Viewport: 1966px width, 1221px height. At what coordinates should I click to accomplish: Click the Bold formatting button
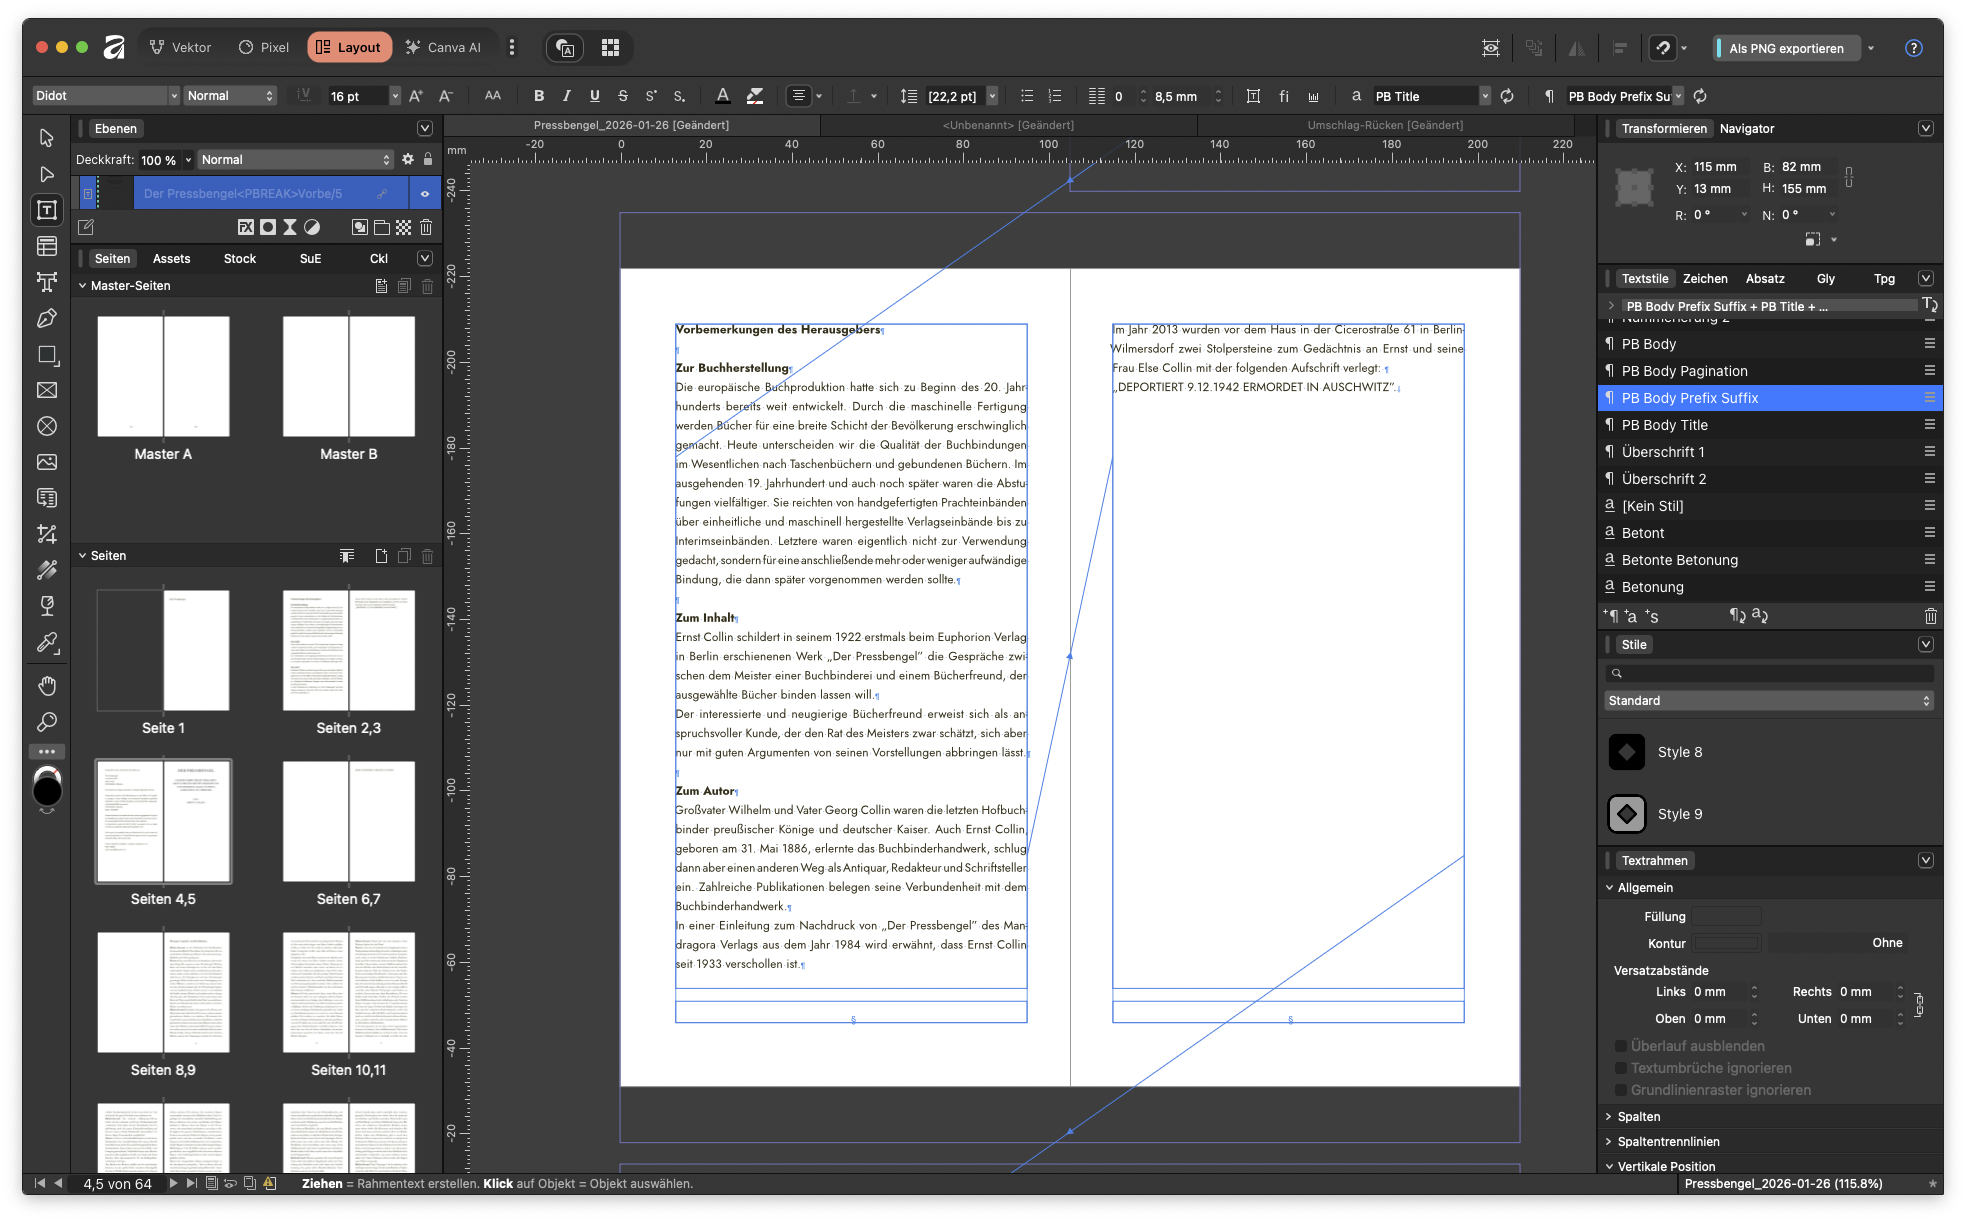tap(539, 96)
